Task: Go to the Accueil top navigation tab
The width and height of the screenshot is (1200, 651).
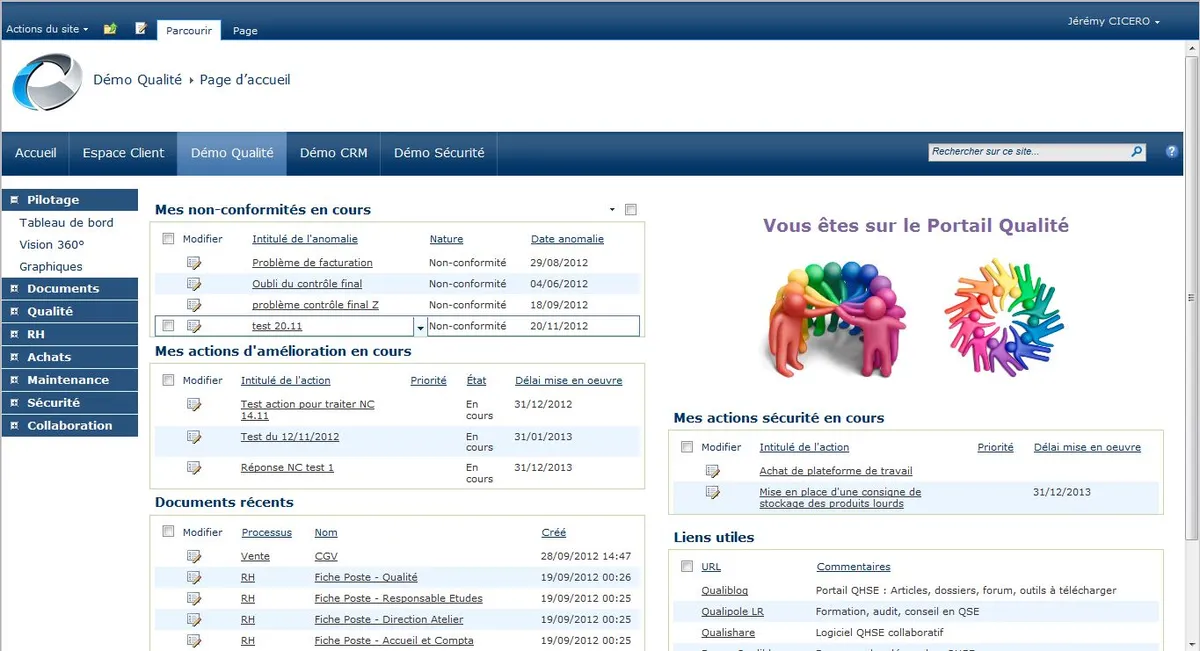Action: pyautogui.click(x=36, y=153)
